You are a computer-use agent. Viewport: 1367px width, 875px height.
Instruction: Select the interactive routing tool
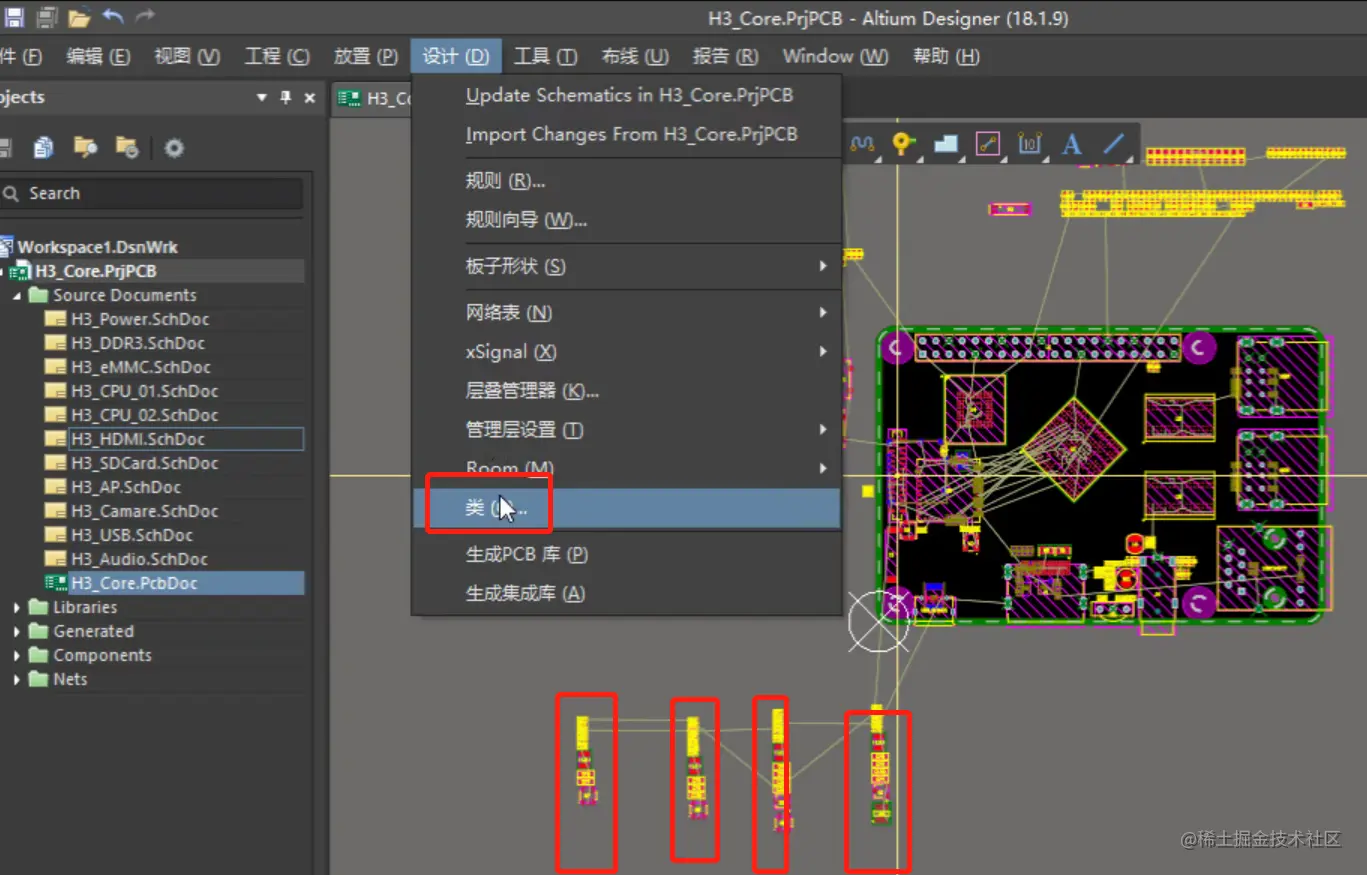(988, 144)
